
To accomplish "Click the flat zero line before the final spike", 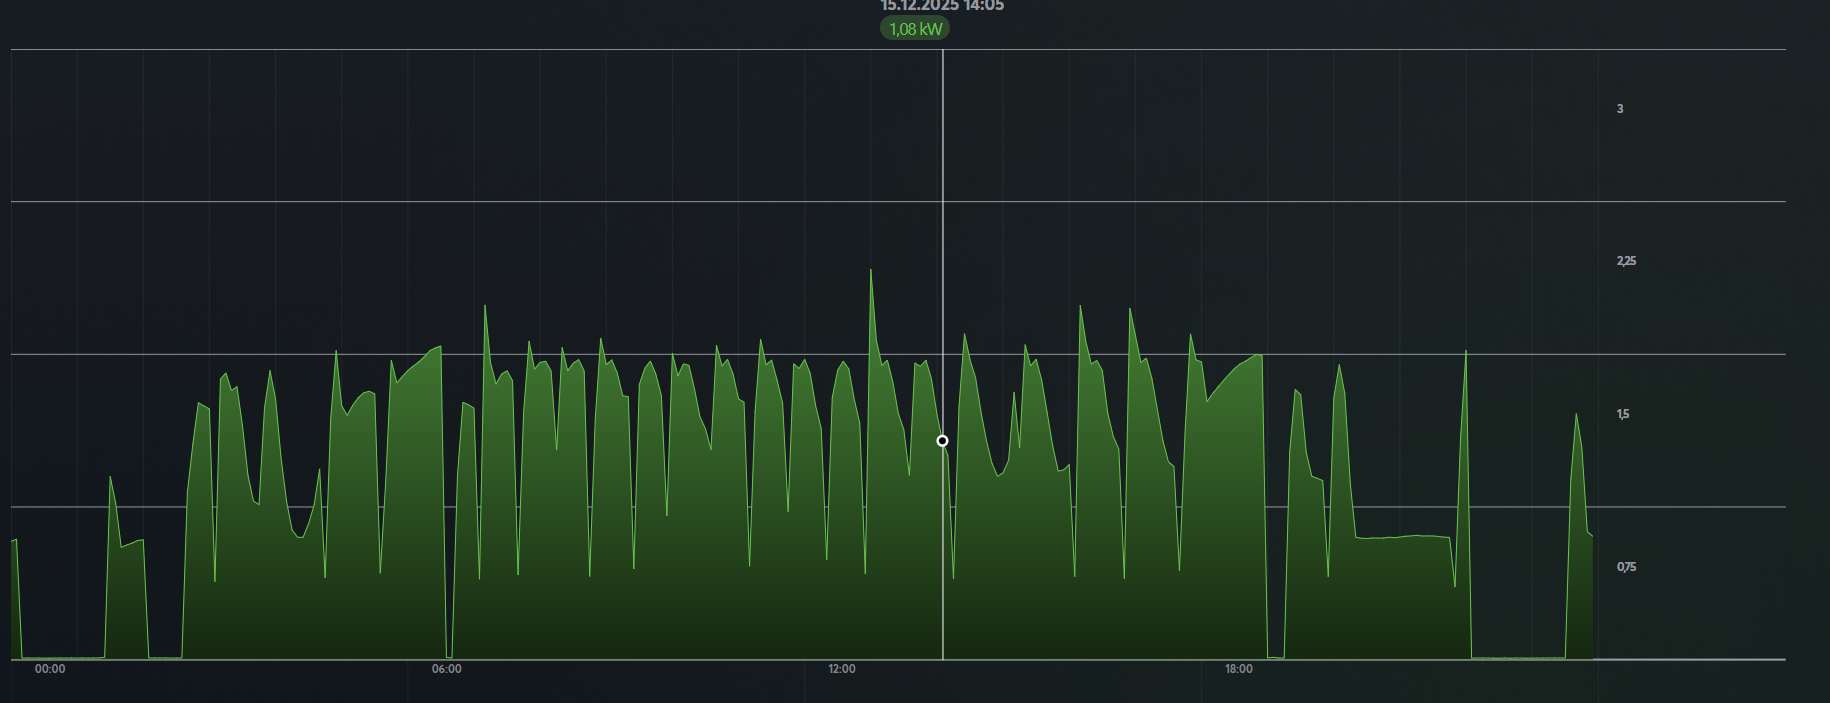I will [1518, 657].
